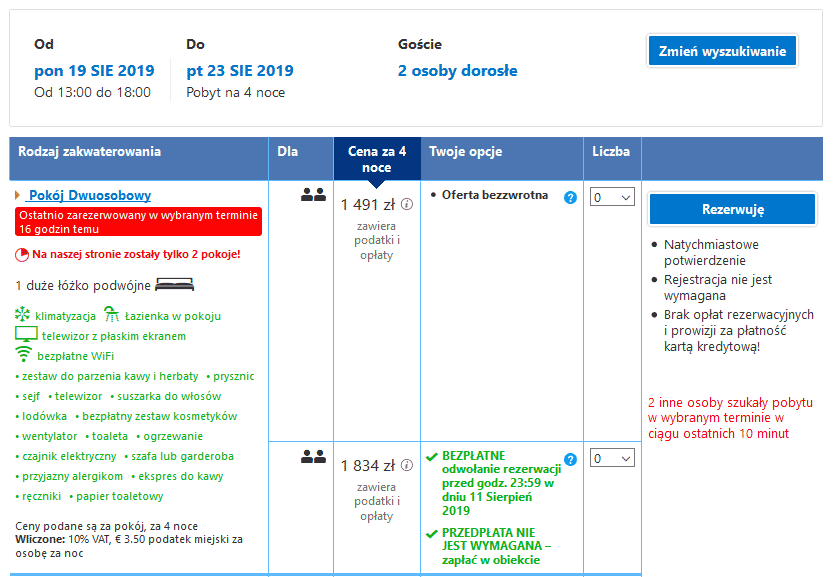Click the Wliczone: 10% VAT tax note
This screenshot has width=833, height=577.
coord(129,546)
